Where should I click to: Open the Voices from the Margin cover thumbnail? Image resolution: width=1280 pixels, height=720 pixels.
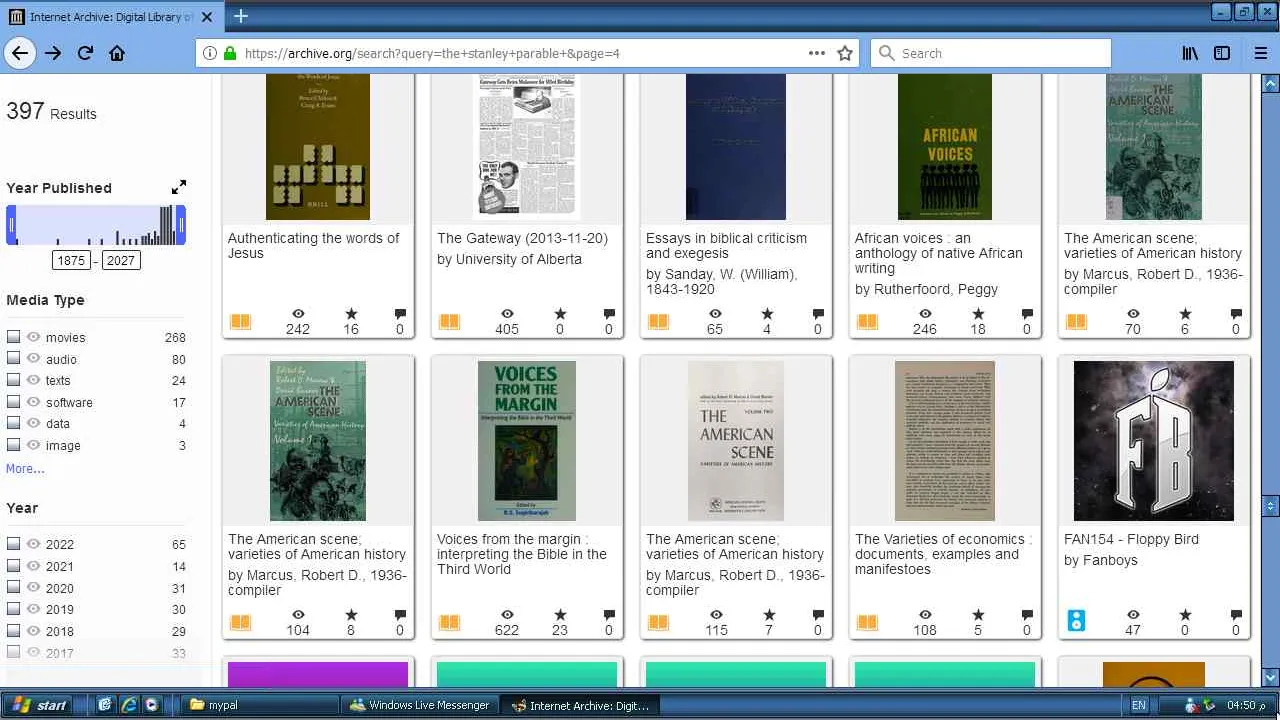coord(527,441)
